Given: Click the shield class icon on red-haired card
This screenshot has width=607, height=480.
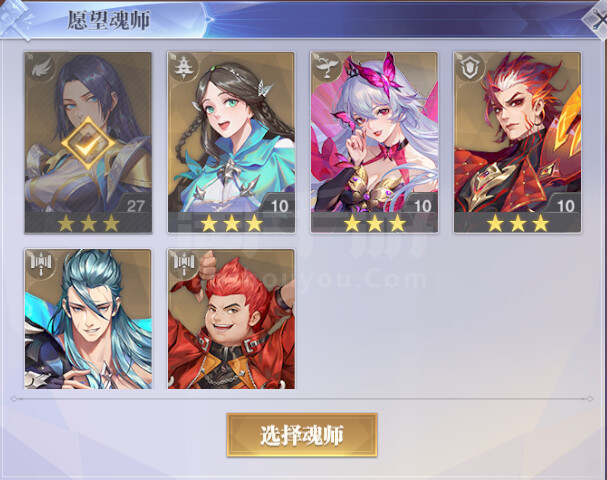Looking at the screenshot, I should point(470,68).
